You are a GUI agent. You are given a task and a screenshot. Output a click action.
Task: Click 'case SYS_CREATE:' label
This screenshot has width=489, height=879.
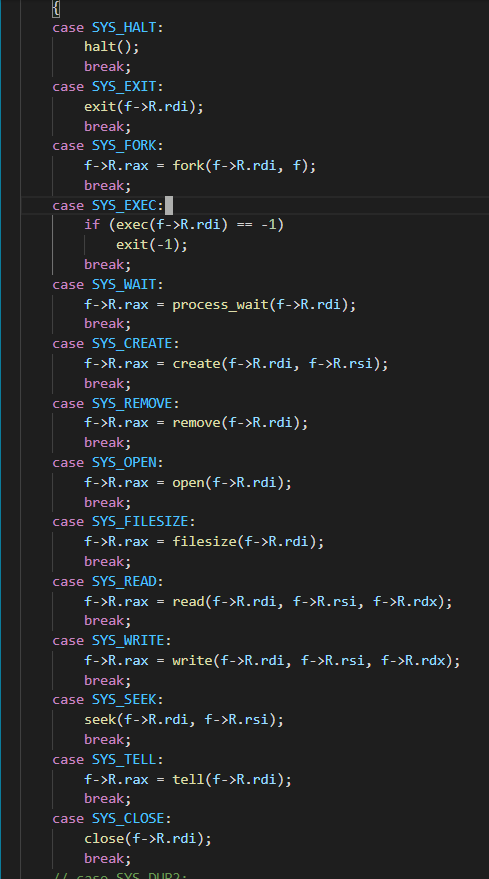coord(116,344)
